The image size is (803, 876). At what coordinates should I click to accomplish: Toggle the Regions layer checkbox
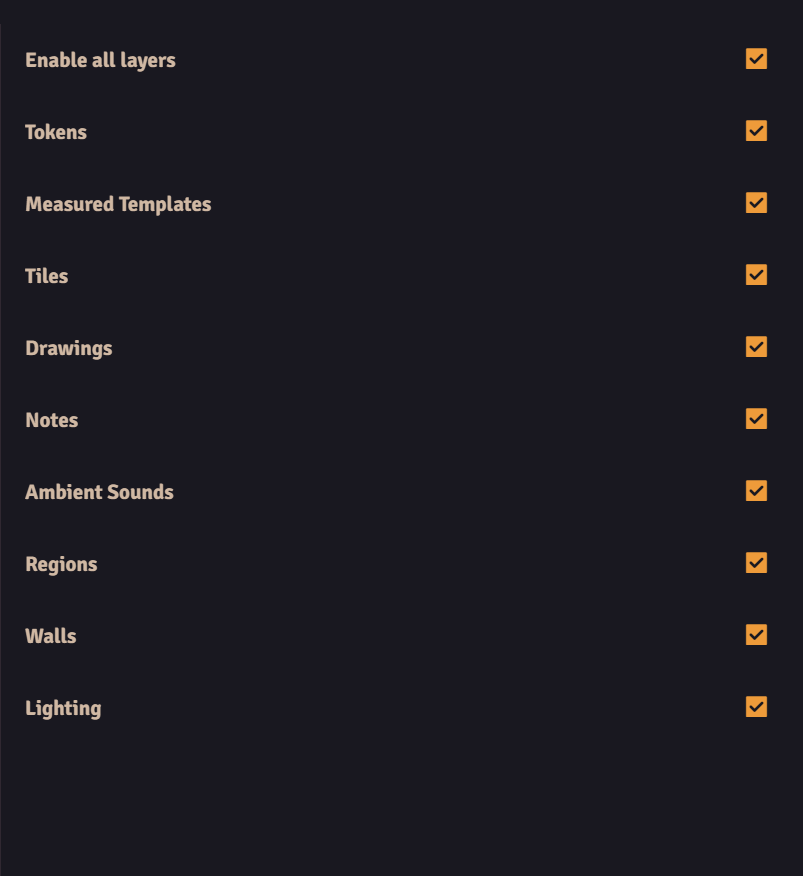(756, 563)
